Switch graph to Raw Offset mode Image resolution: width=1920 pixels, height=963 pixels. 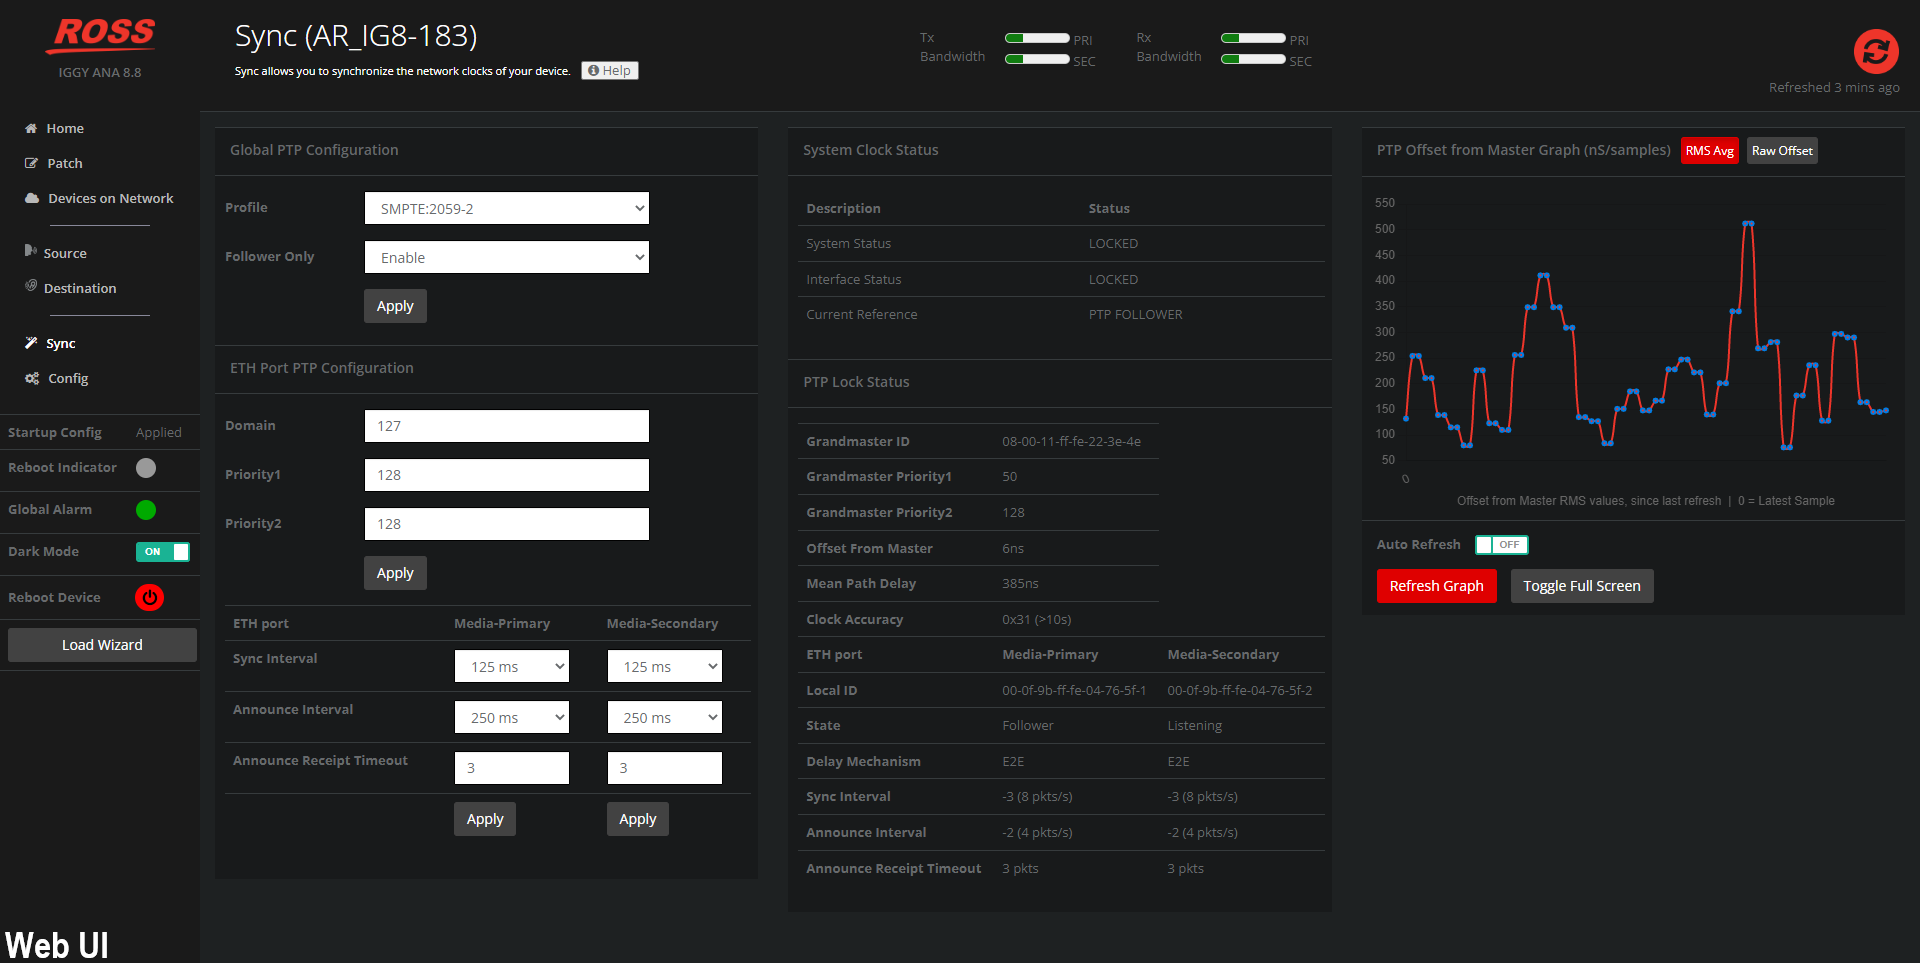[1782, 151]
